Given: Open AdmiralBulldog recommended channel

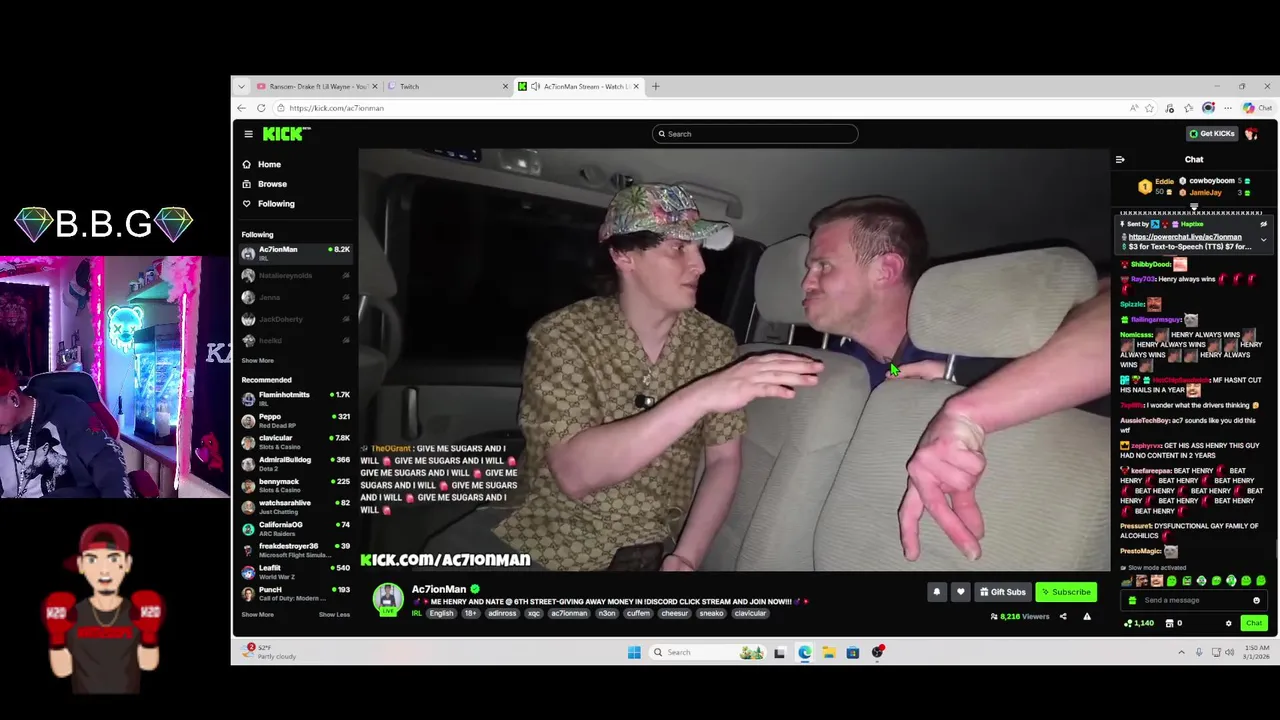Looking at the screenshot, I should [296, 463].
